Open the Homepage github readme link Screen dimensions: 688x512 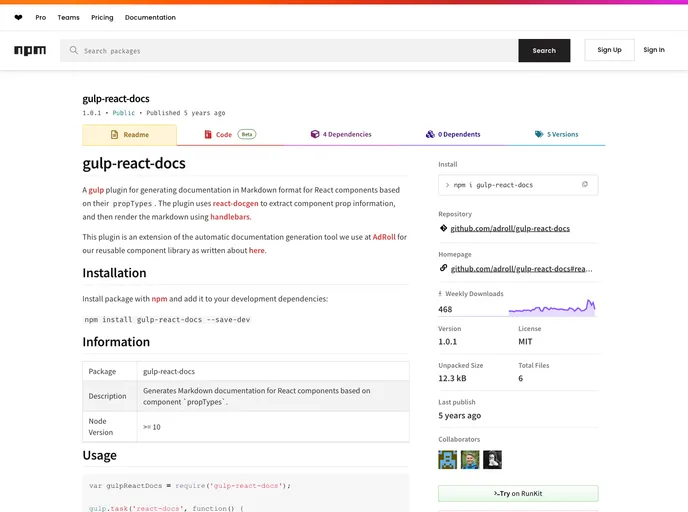[x=521, y=269]
